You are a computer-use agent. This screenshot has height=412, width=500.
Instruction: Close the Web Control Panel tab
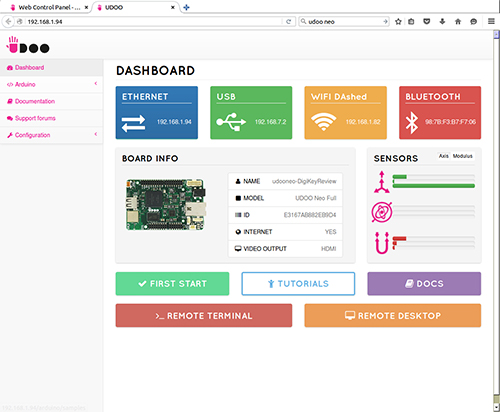(x=86, y=7)
